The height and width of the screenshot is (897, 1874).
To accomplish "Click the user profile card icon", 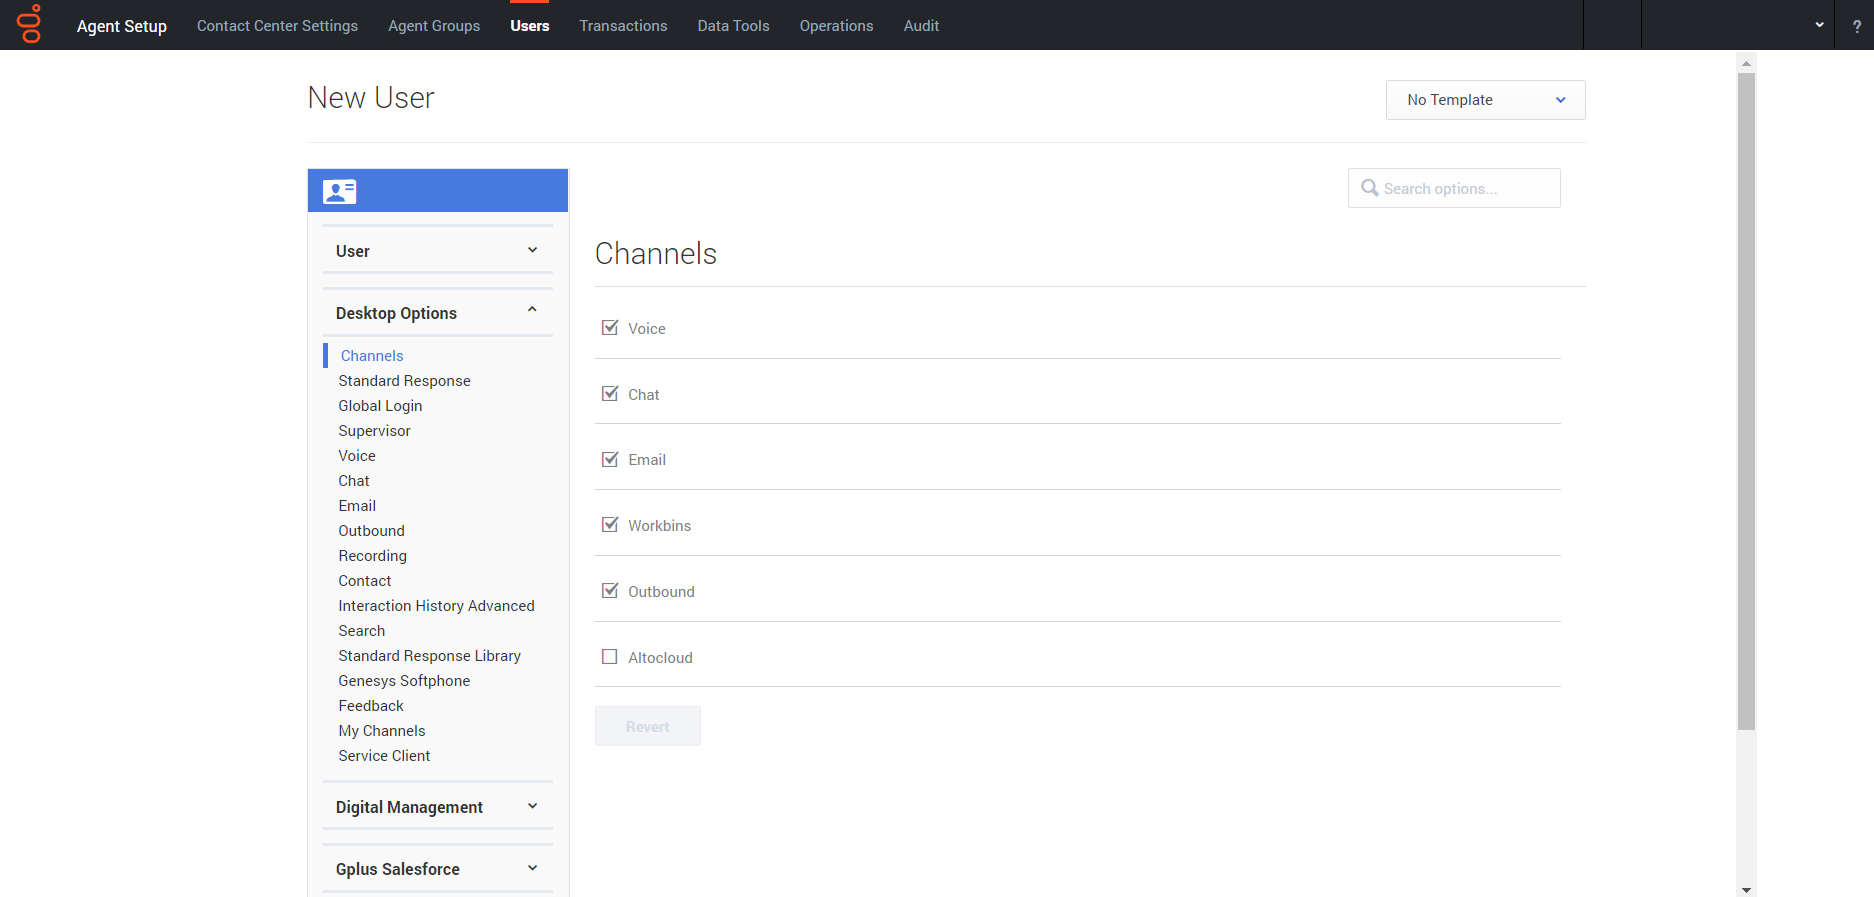I will 340,191.
